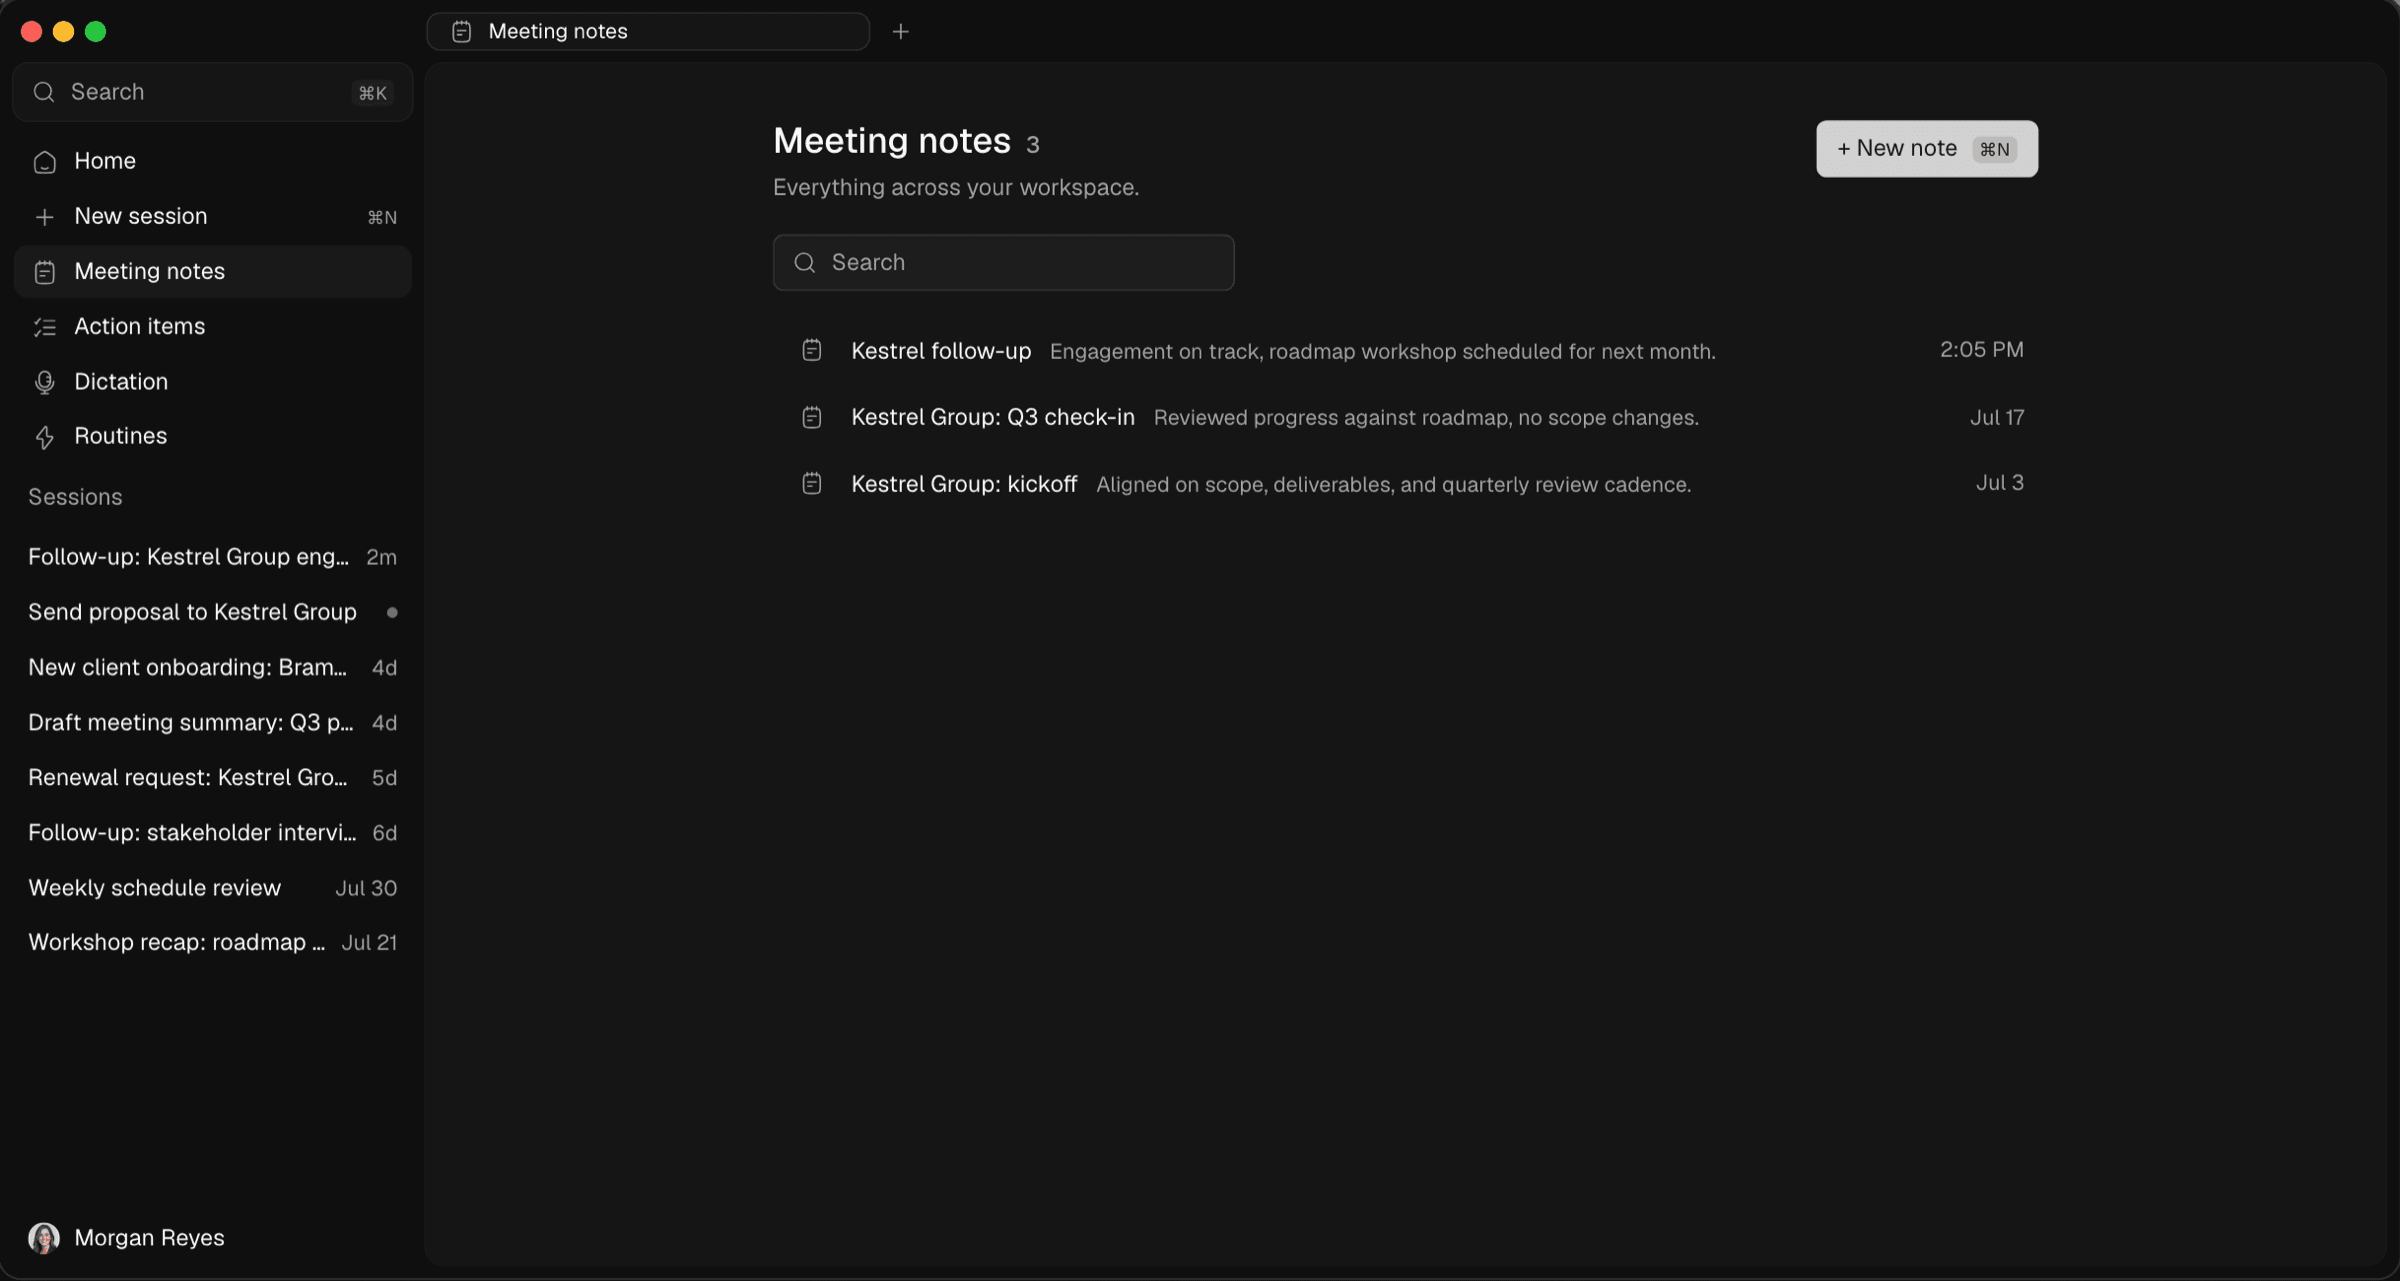Focus the sidebar Search box
The width and height of the screenshot is (2400, 1281).
tap(213, 92)
